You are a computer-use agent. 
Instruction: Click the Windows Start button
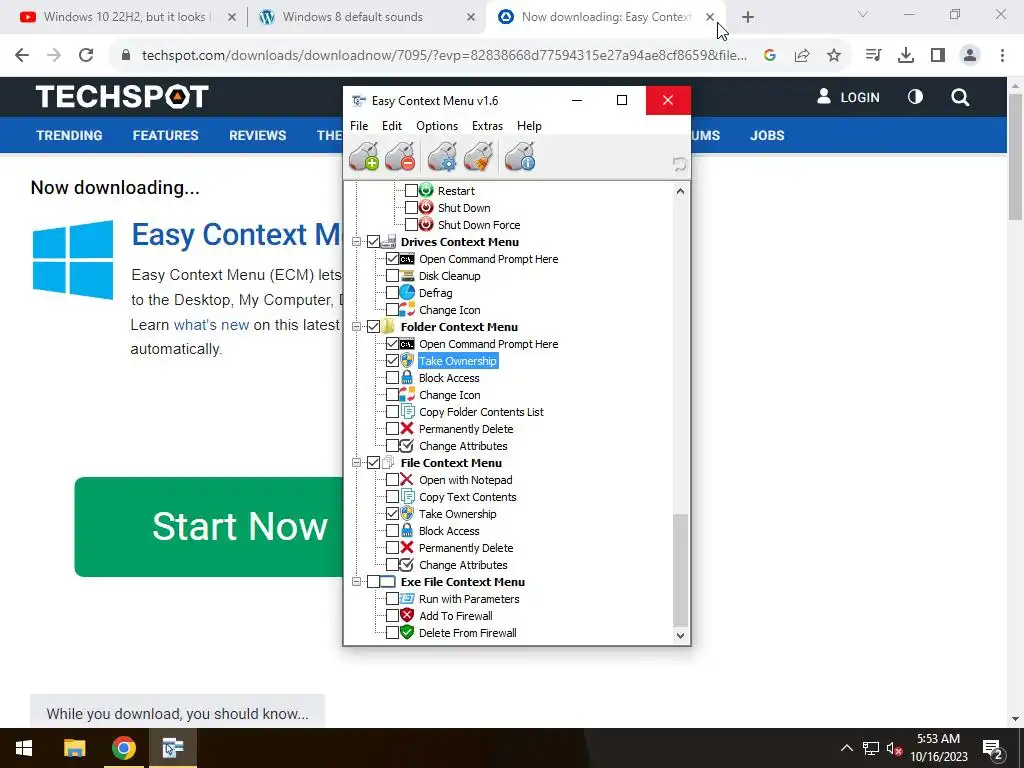(x=24, y=748)
